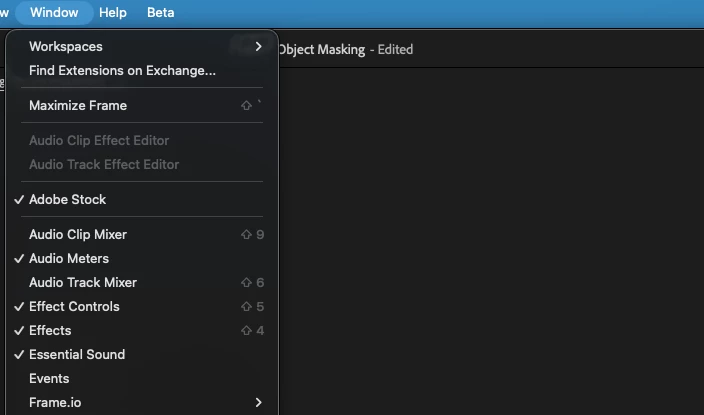Open the Help menu
704x415 pixels.
tap(113, 13)
